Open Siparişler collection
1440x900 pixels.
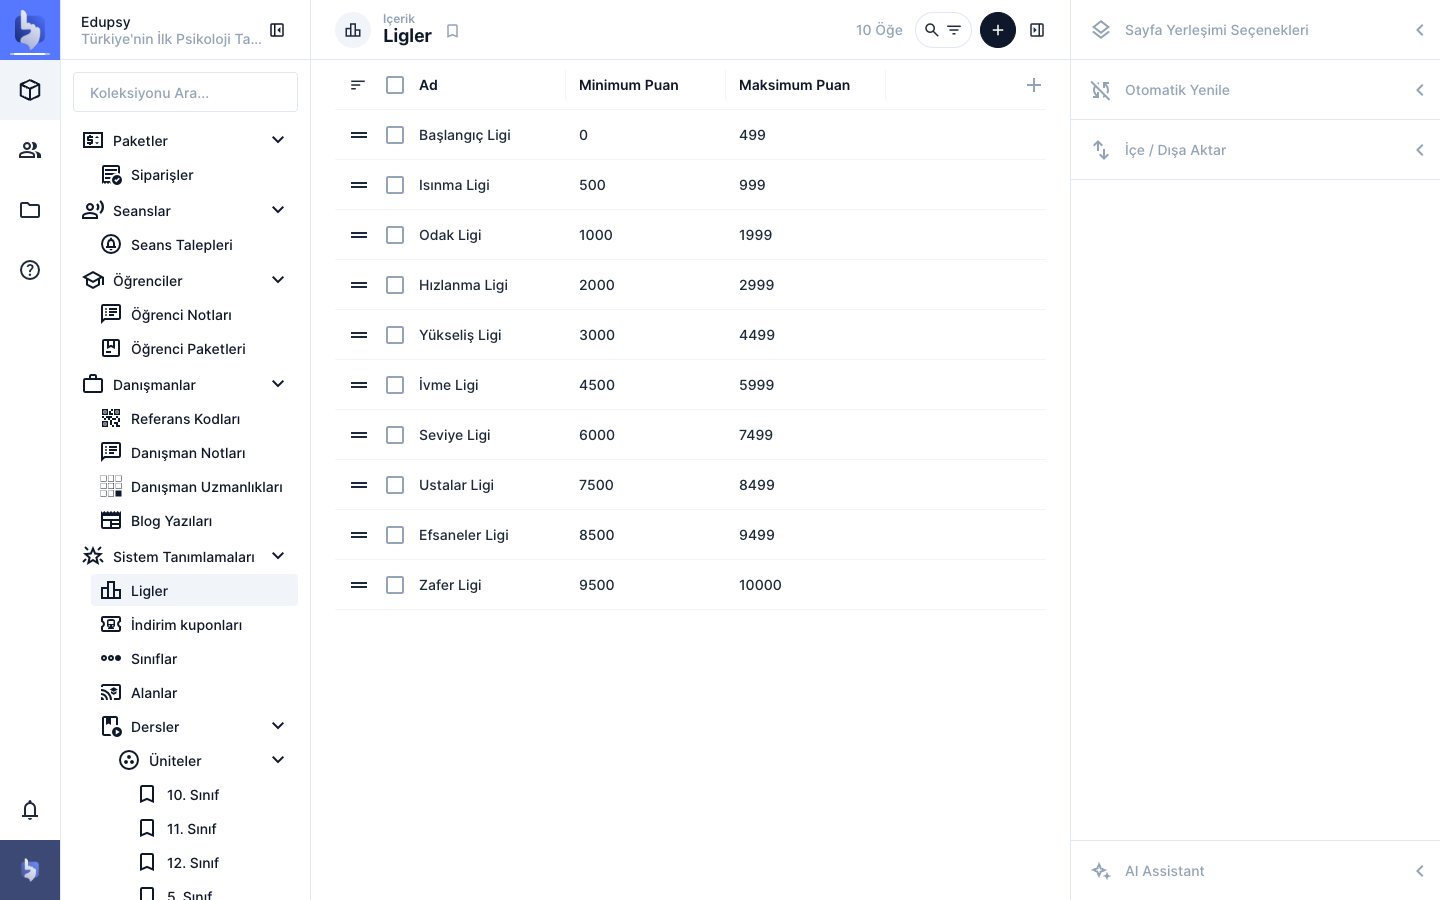[x=194, y=175]
